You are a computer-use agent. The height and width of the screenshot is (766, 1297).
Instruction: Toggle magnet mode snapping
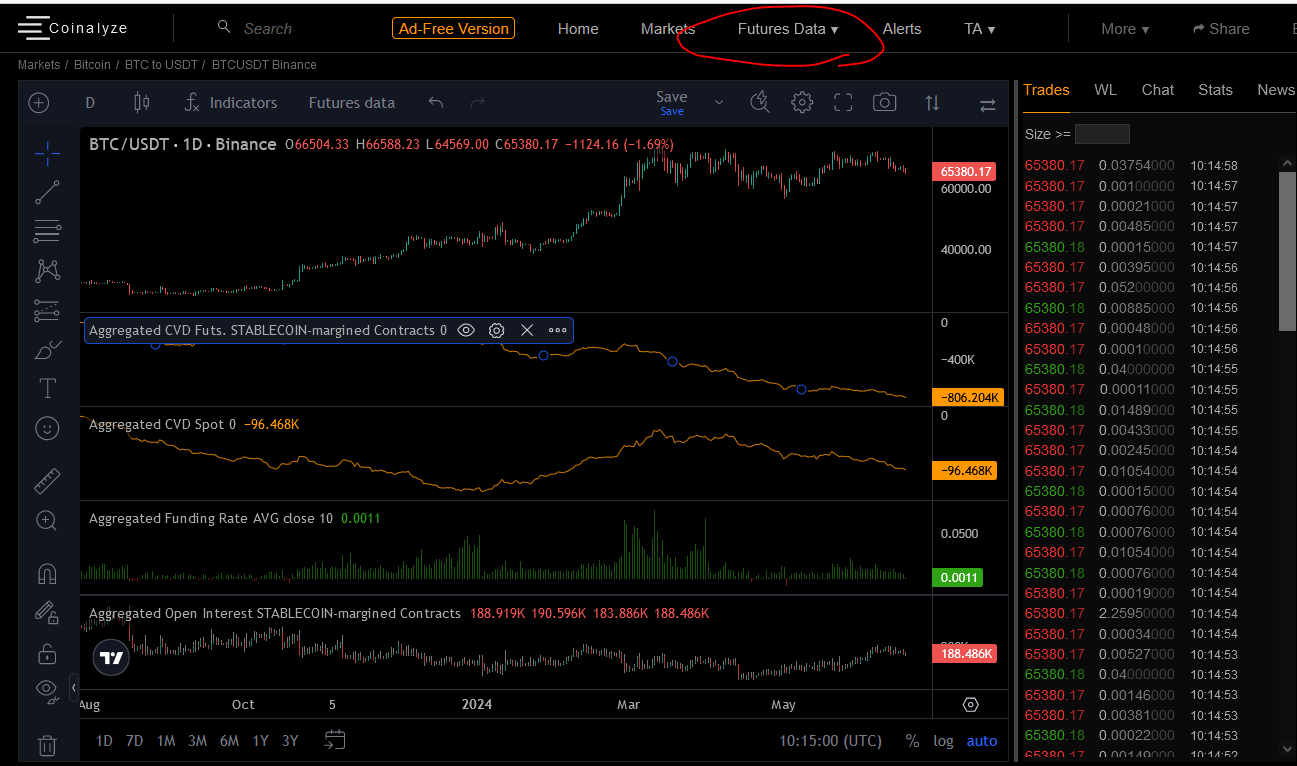pos(47,573)
